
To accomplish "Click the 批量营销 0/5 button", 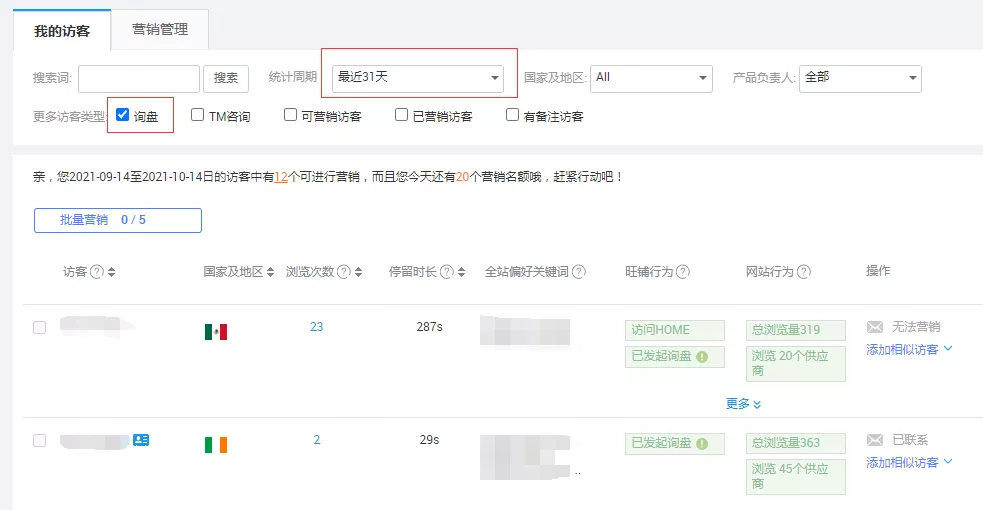I will pos(118,220).
